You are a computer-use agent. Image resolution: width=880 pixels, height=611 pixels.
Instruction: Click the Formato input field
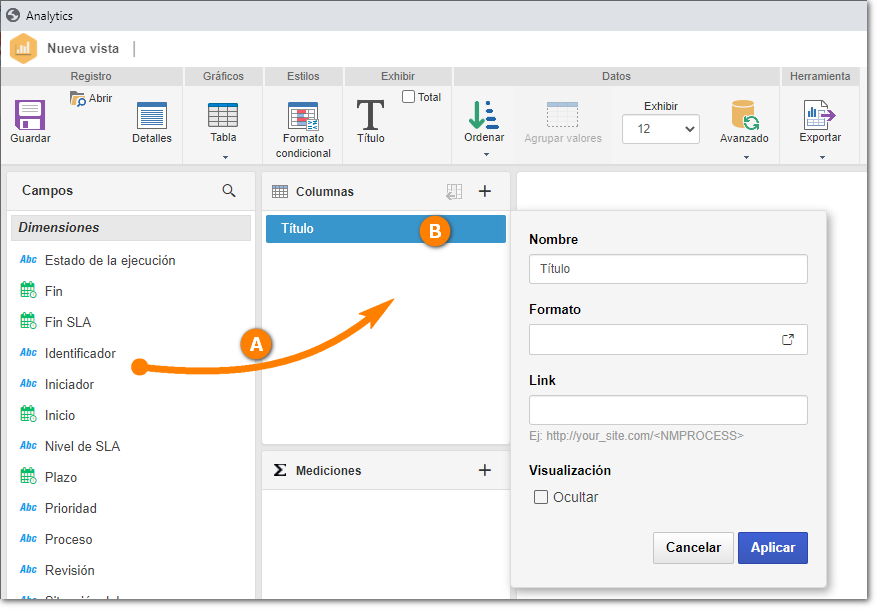[668, 339]
